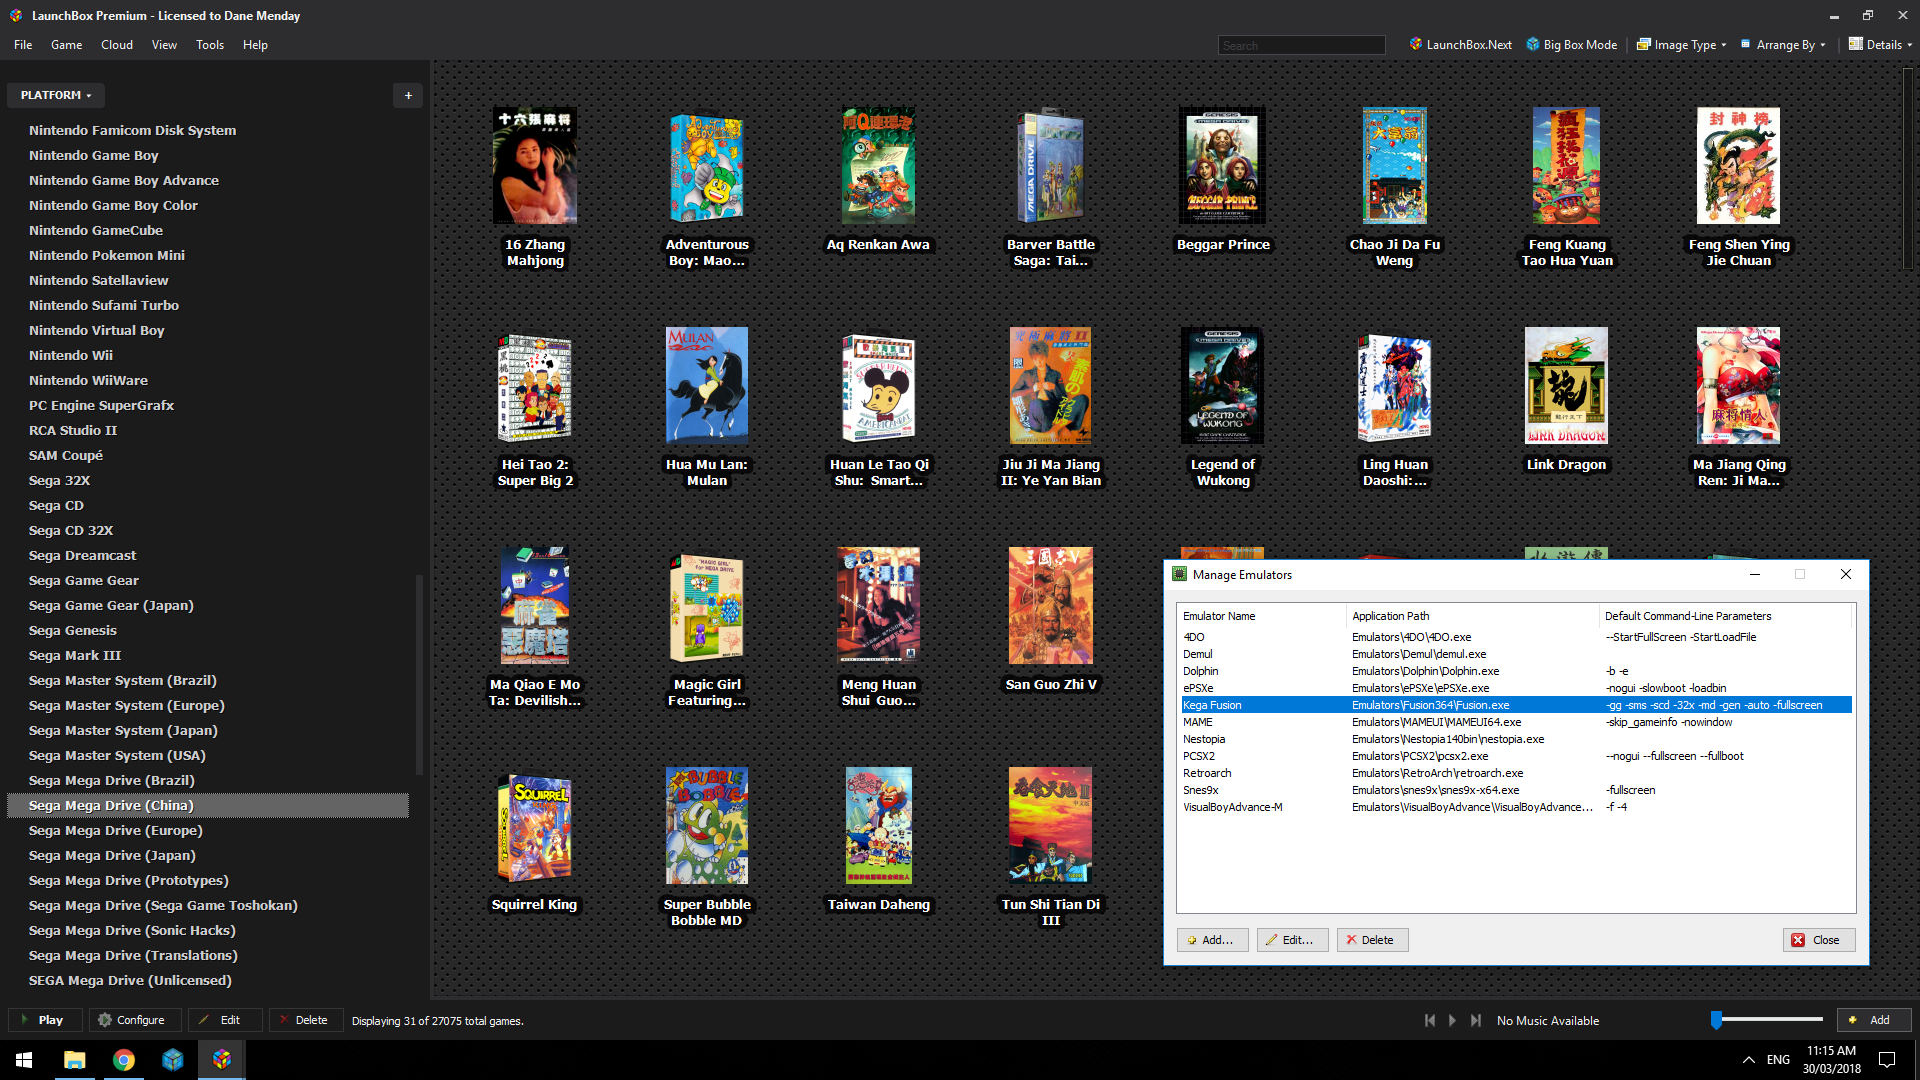Open the Image Type dropdown
Screen dimensions: 1920x1080
point(1681,45)
